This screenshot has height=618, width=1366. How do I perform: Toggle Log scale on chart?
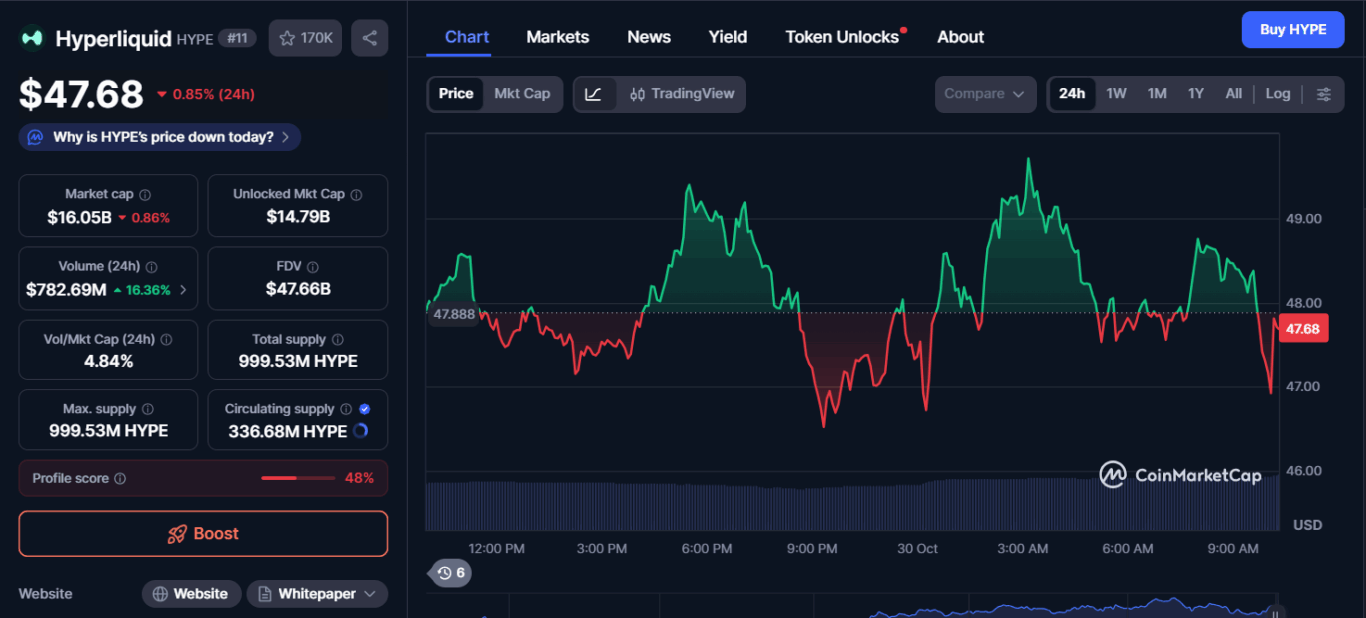[1277, 94]
